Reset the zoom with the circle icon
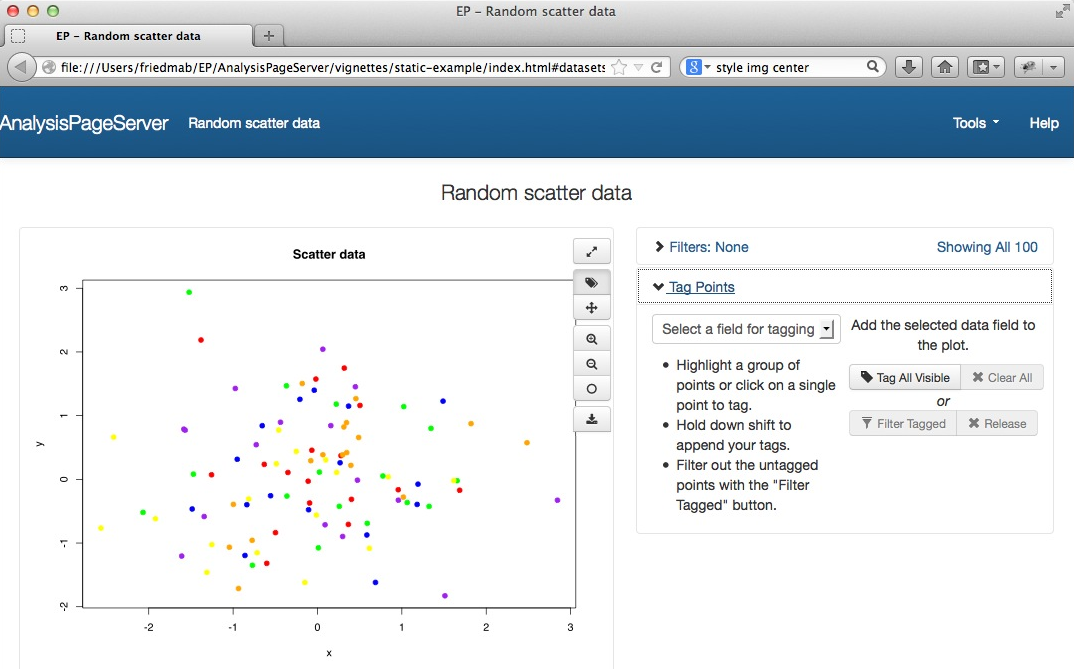The width and height of the screenshot is (1074, 669). 592,389
